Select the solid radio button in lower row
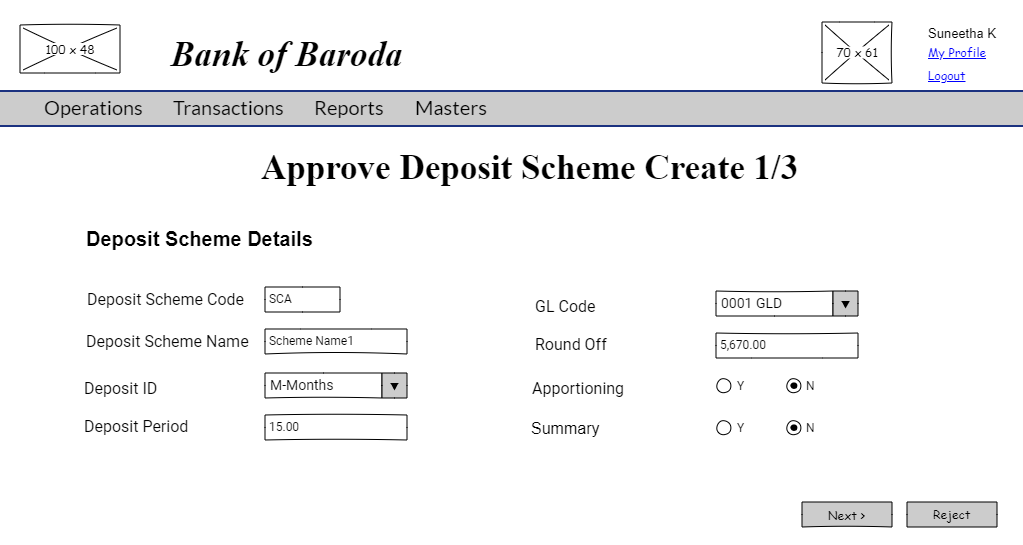This screenshot has height=545, width=1023. pos(724,428)
